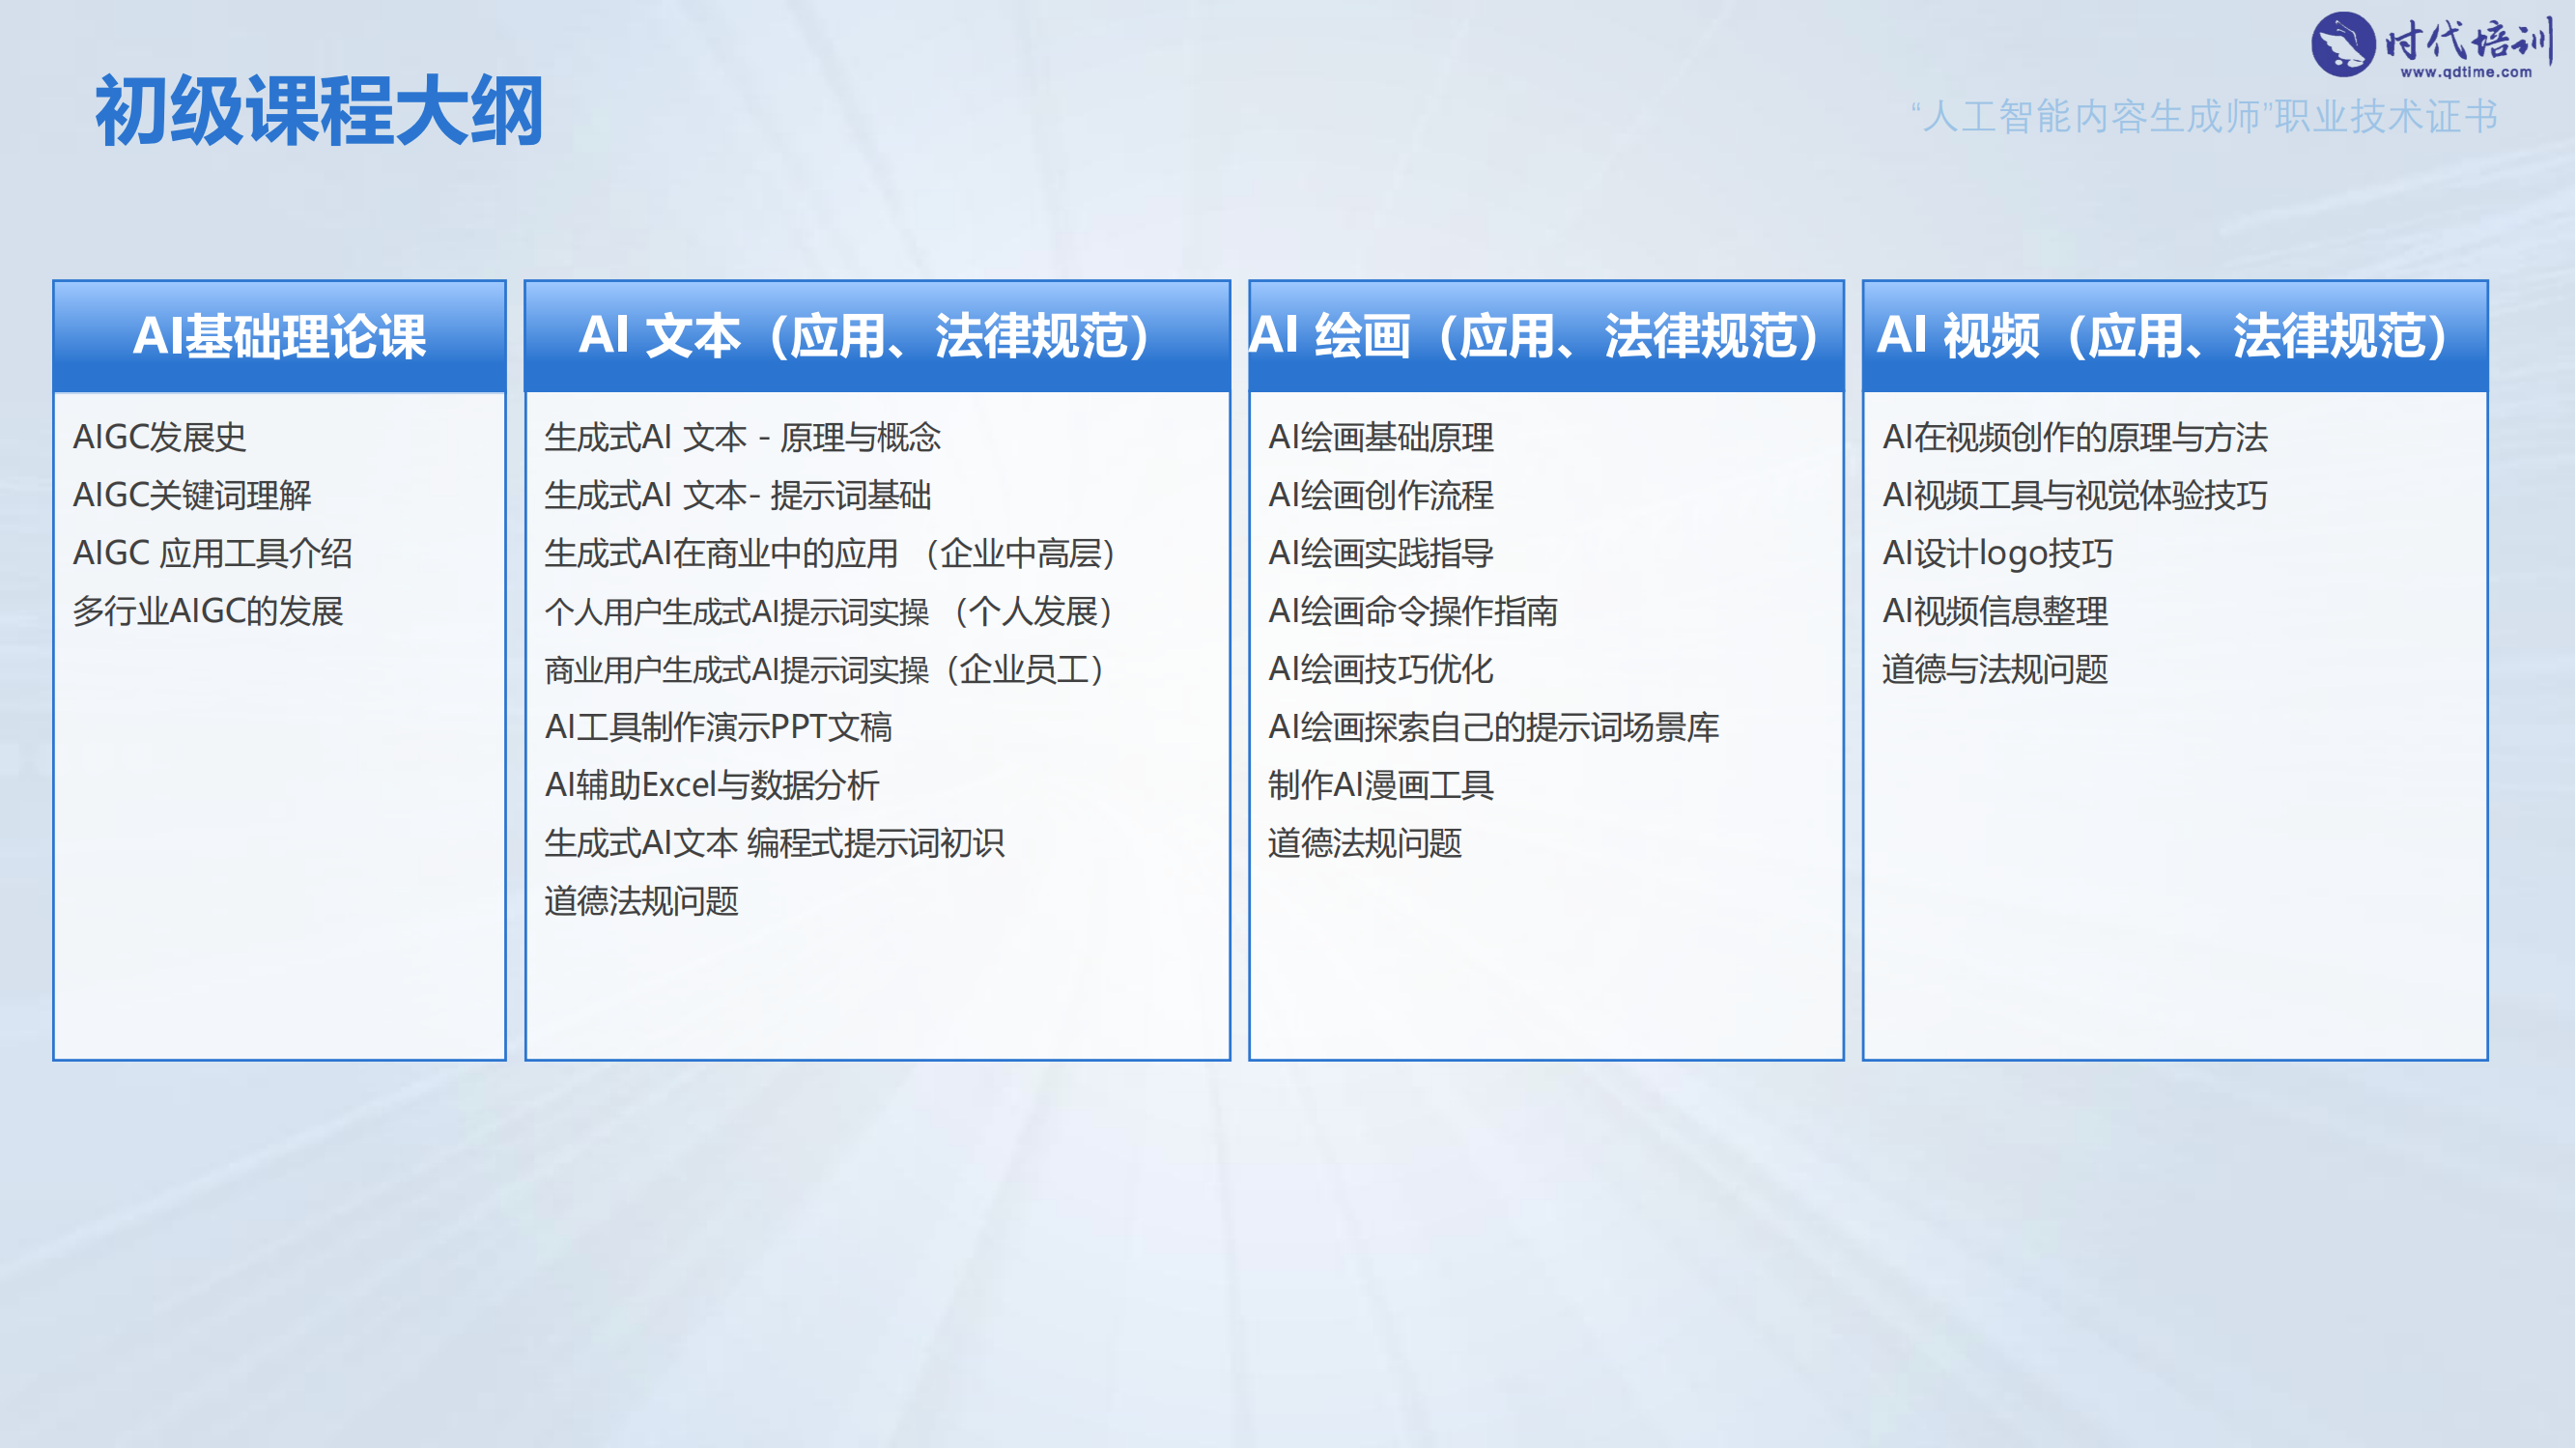Select 道德法规问题 in AI 文本 column
Image resolution: width=2576 pixels, height=1449 pixels.
click(x=642, y=901)
